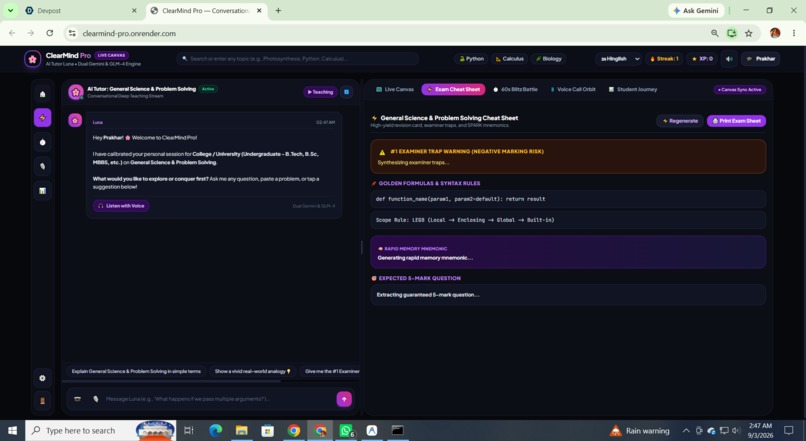Click 'Show a vivid real-world analogy' suggestion
Image resolution: width=806 pixels, height=441 pixels.
[x=252, y=371]
